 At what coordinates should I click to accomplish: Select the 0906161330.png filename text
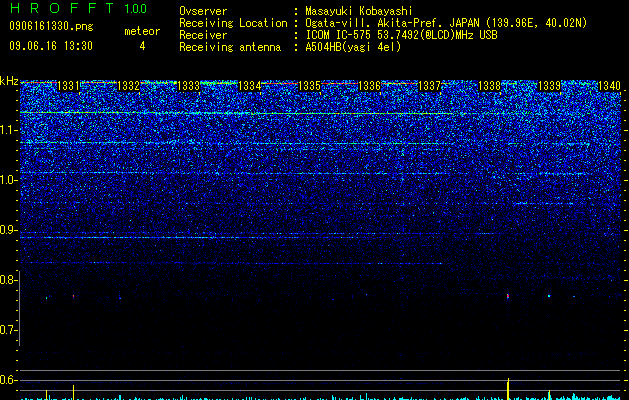point(51,27)
